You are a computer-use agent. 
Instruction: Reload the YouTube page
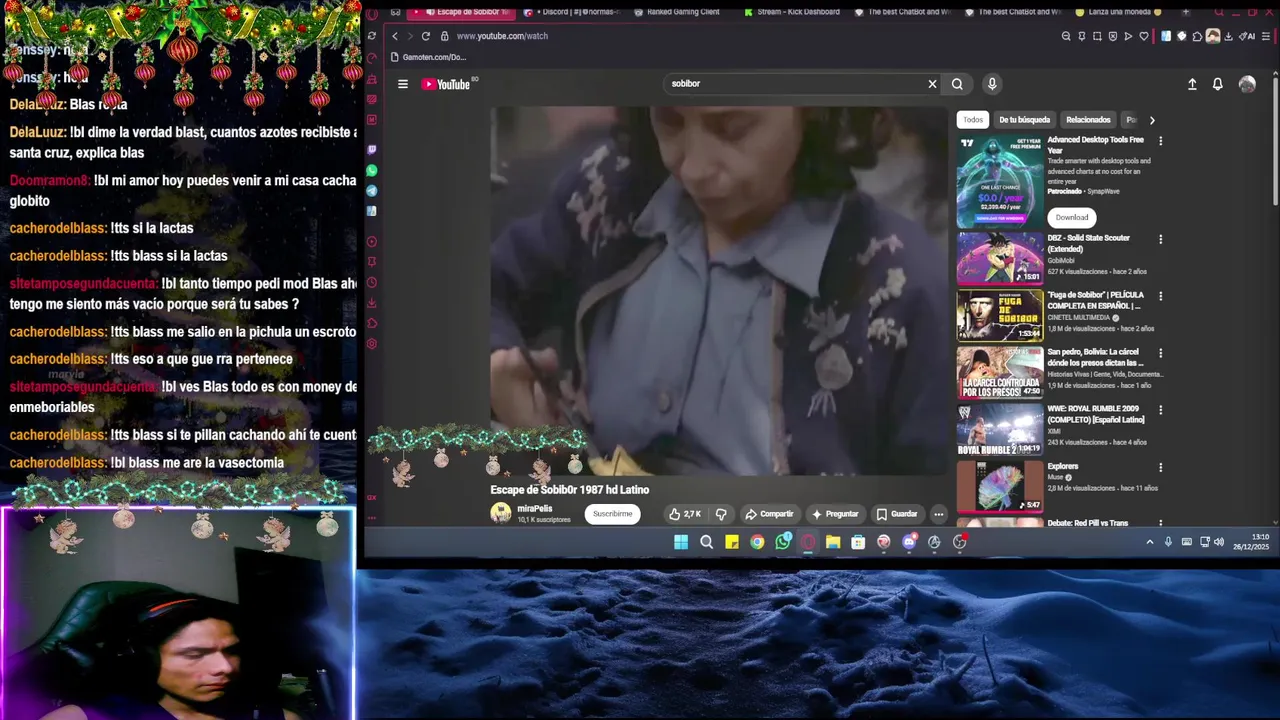(426, 36)
